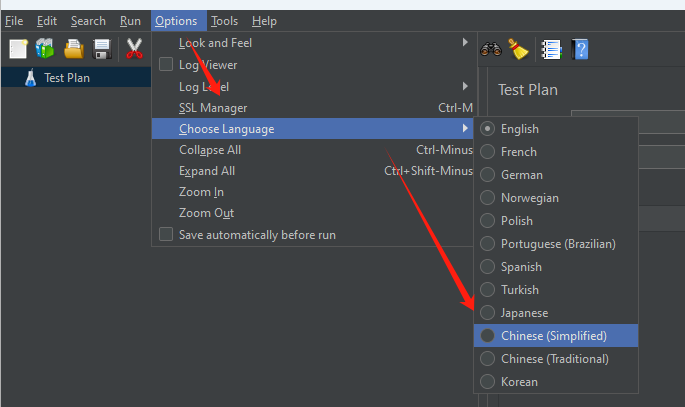685x407 pixels.
Task: Open the Run menu
Action: click(x=130, y=21)
